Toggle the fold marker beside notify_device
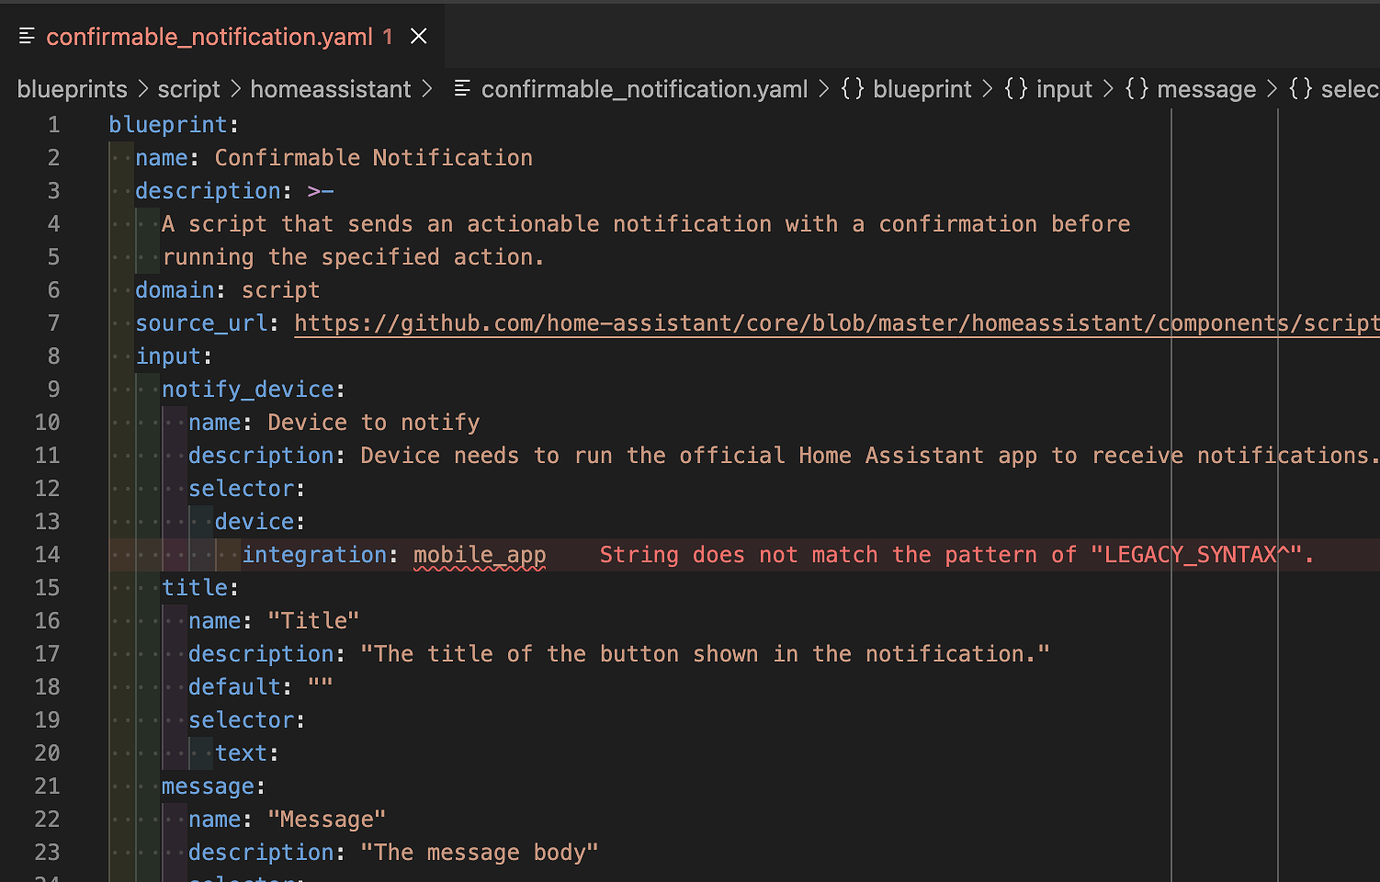The image size is (1380, 882). pos(88,389)
